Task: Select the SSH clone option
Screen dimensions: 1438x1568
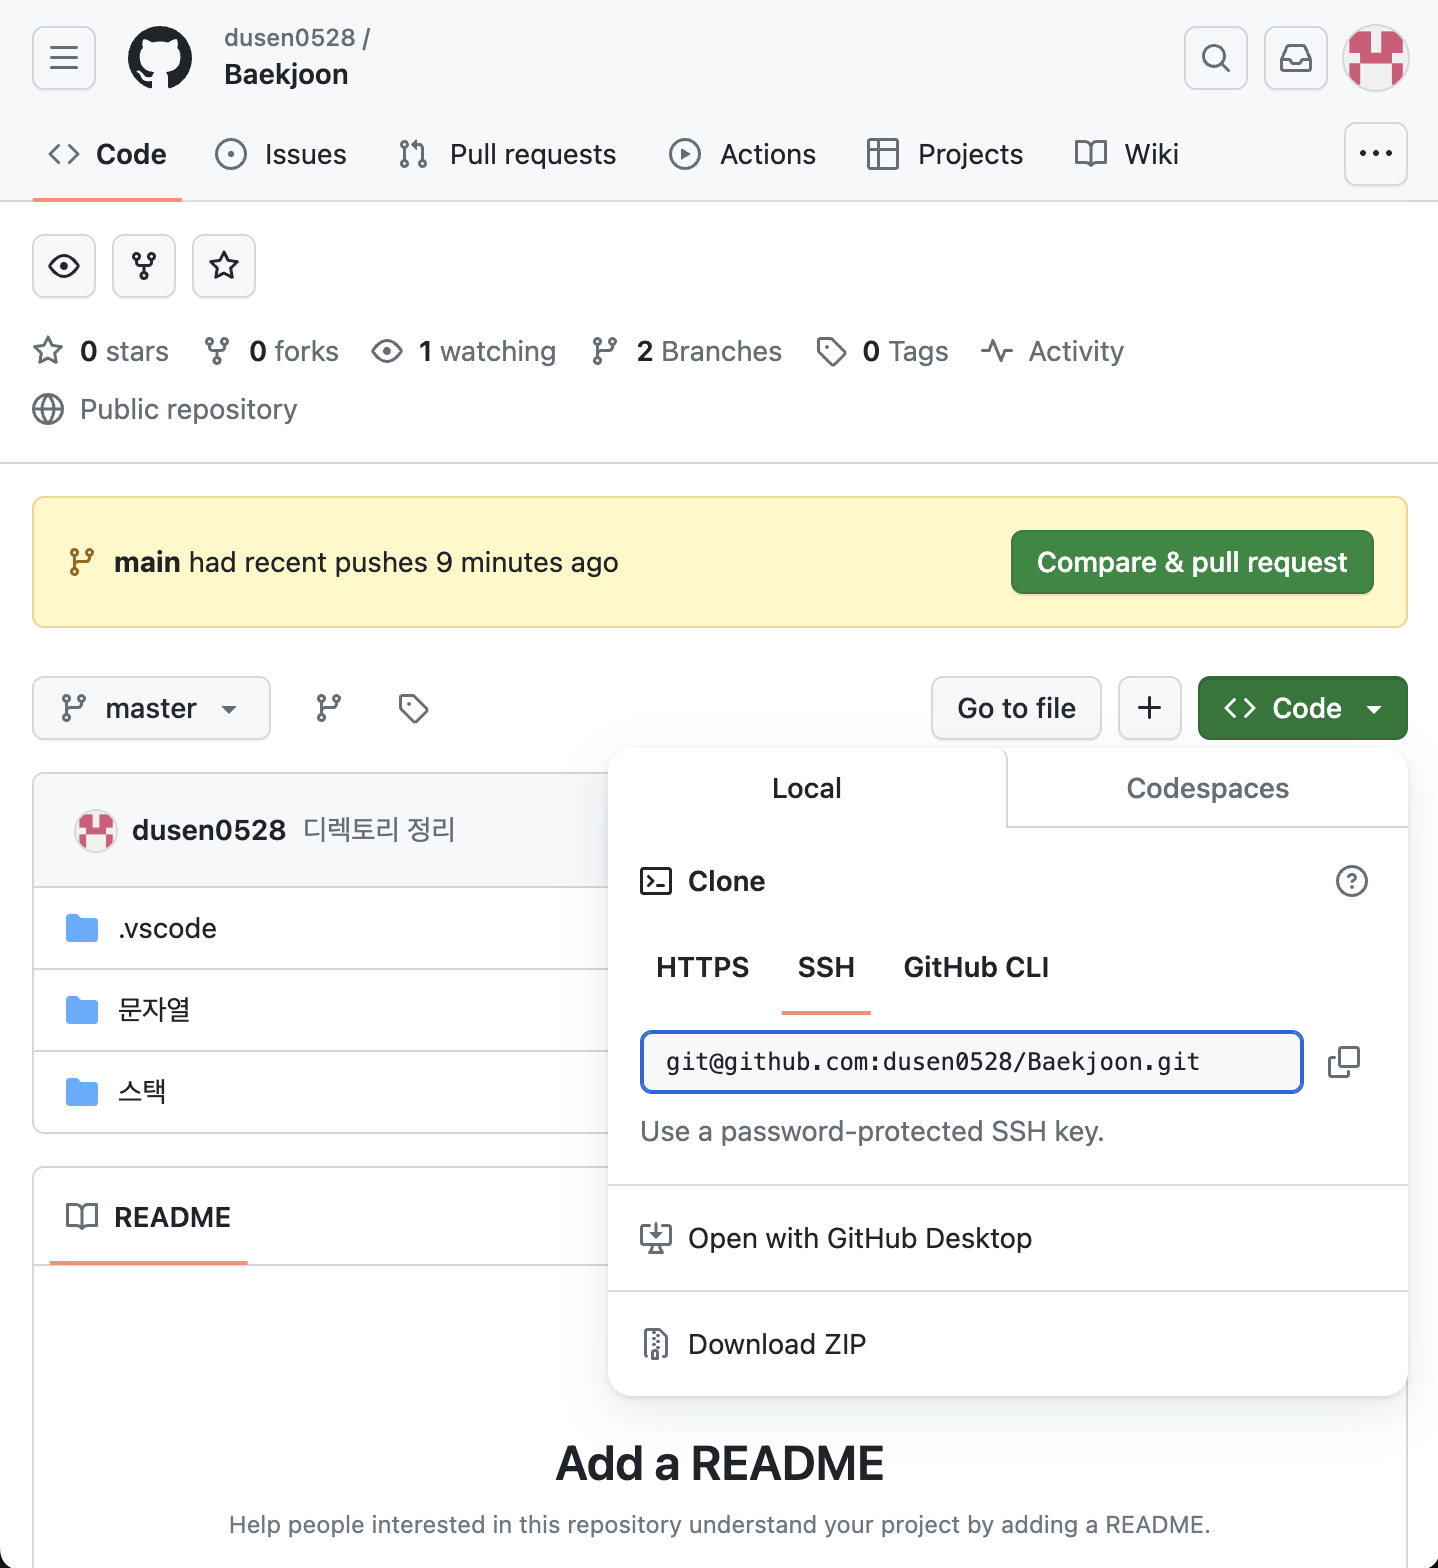Action: pos(826,967)
